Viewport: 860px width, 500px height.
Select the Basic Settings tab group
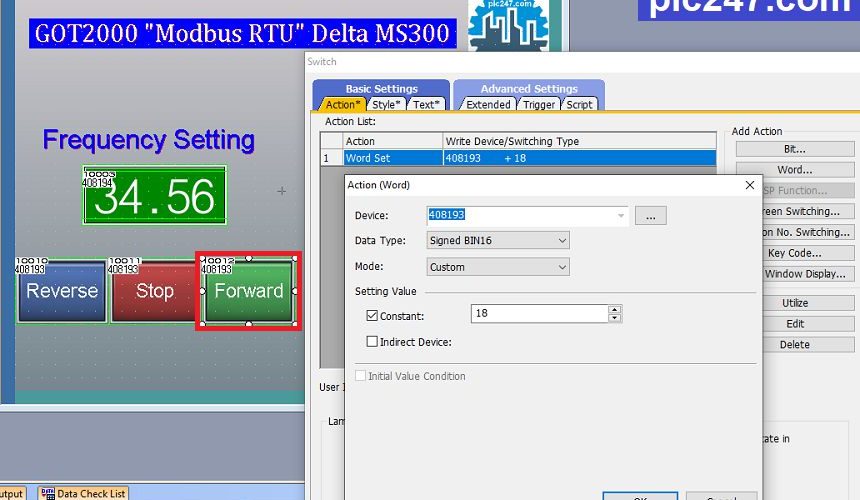click(x=381, y=89)
